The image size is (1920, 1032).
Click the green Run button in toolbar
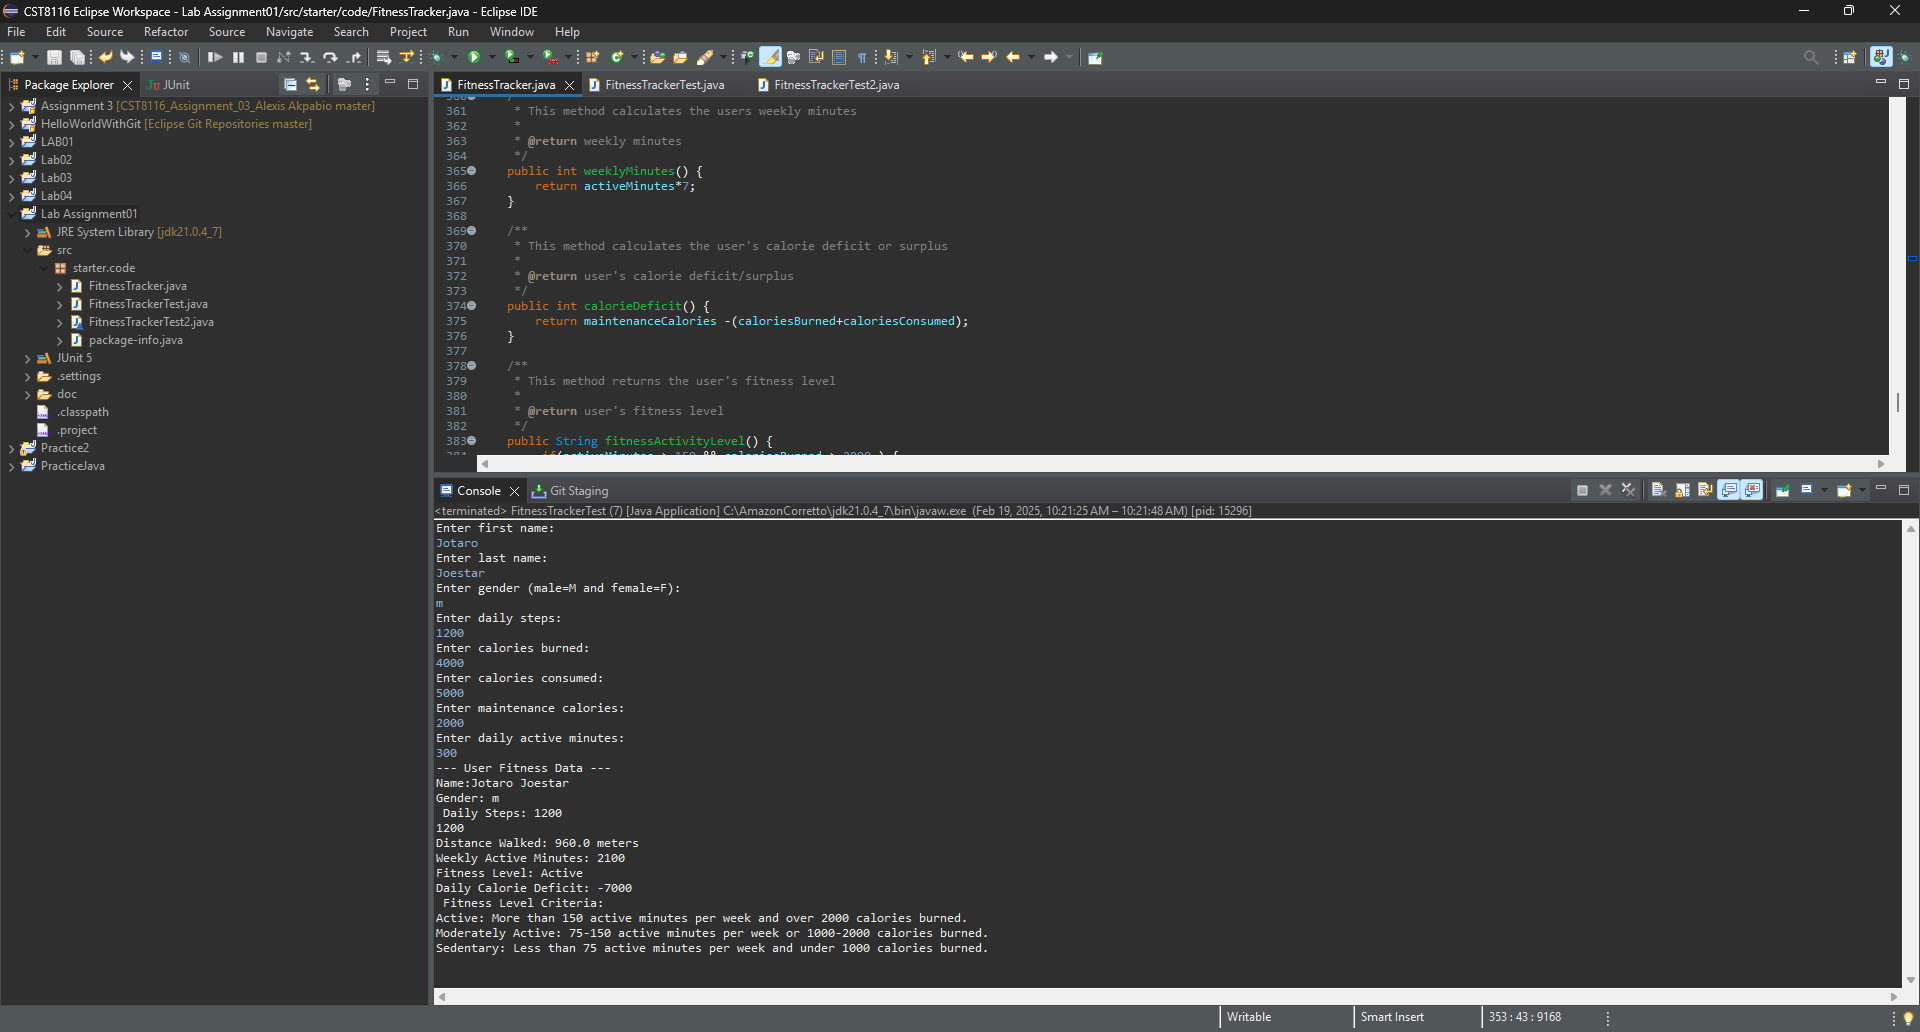475,58
